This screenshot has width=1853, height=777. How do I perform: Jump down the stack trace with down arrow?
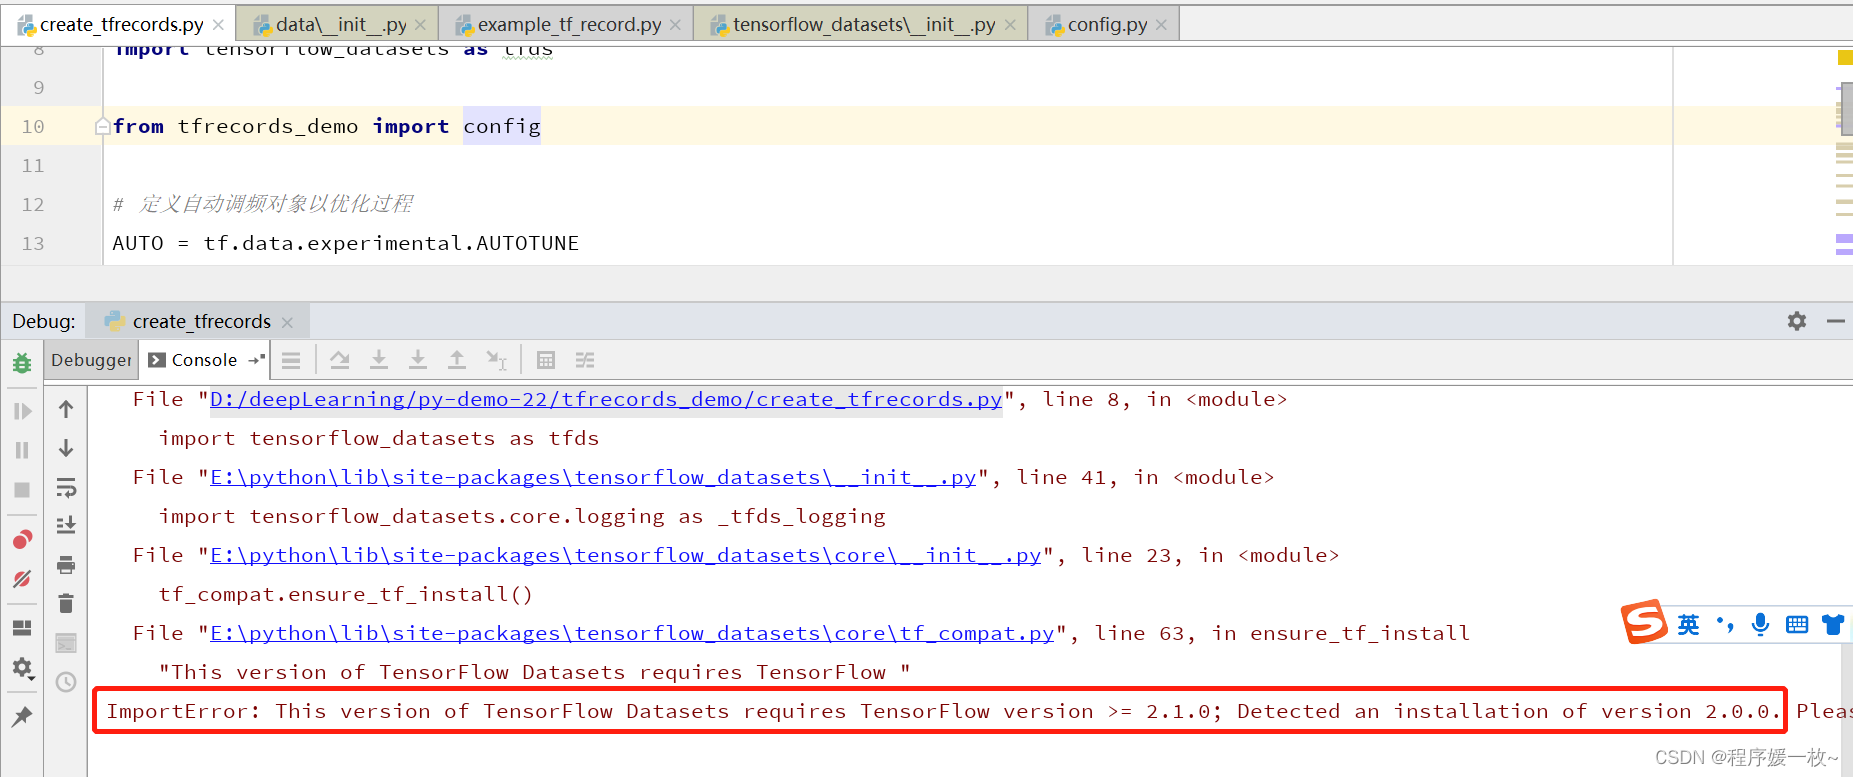[66, 448]
